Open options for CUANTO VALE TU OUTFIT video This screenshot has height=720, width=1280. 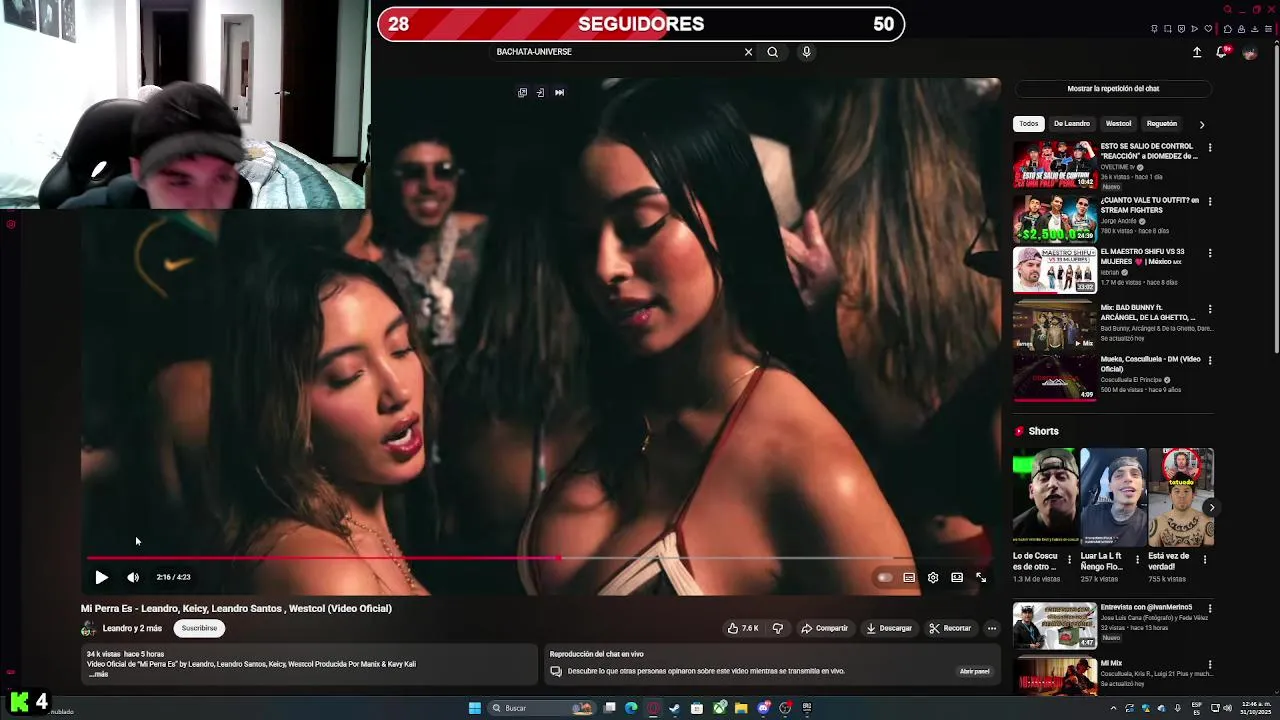(x=1210, y=202)
